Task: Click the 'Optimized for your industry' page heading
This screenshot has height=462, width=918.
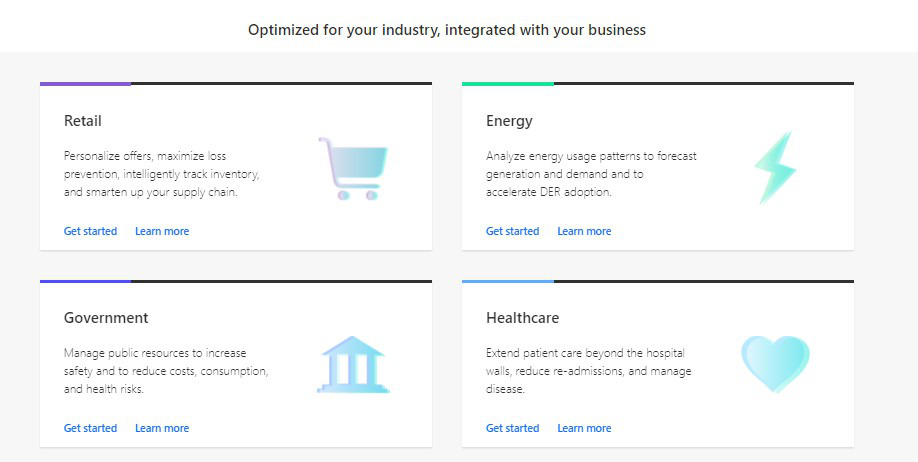Action: (x=447, y=30)
